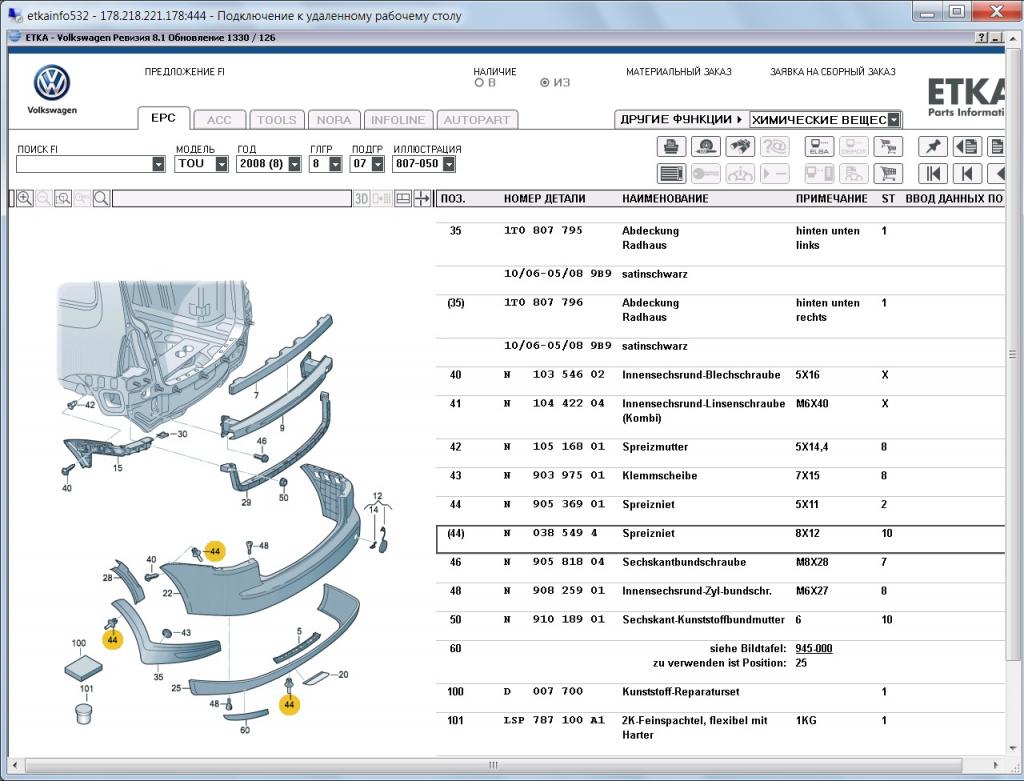The image size is (1024, 781).
Task: Open the AUTOPART tab
Action: coord(477,120)
